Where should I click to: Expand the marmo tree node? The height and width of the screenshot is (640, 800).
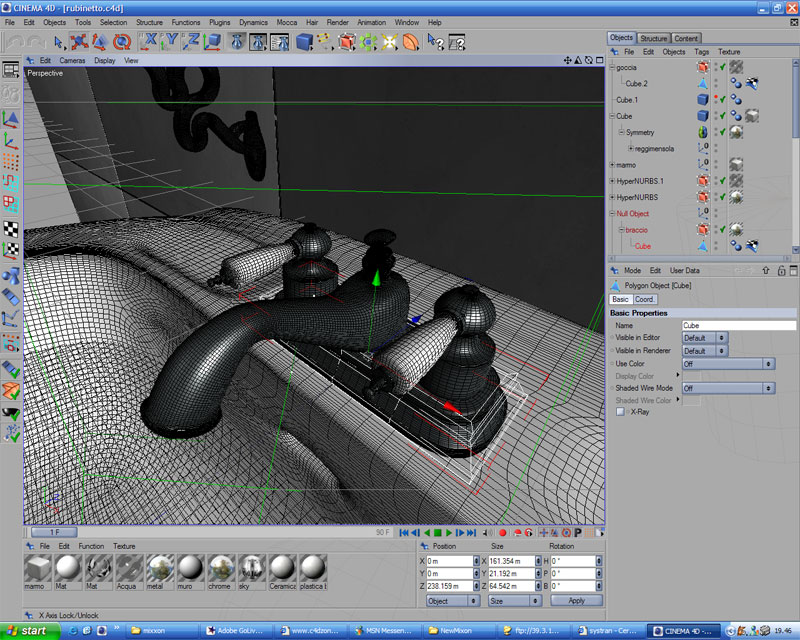coord(612,165)
